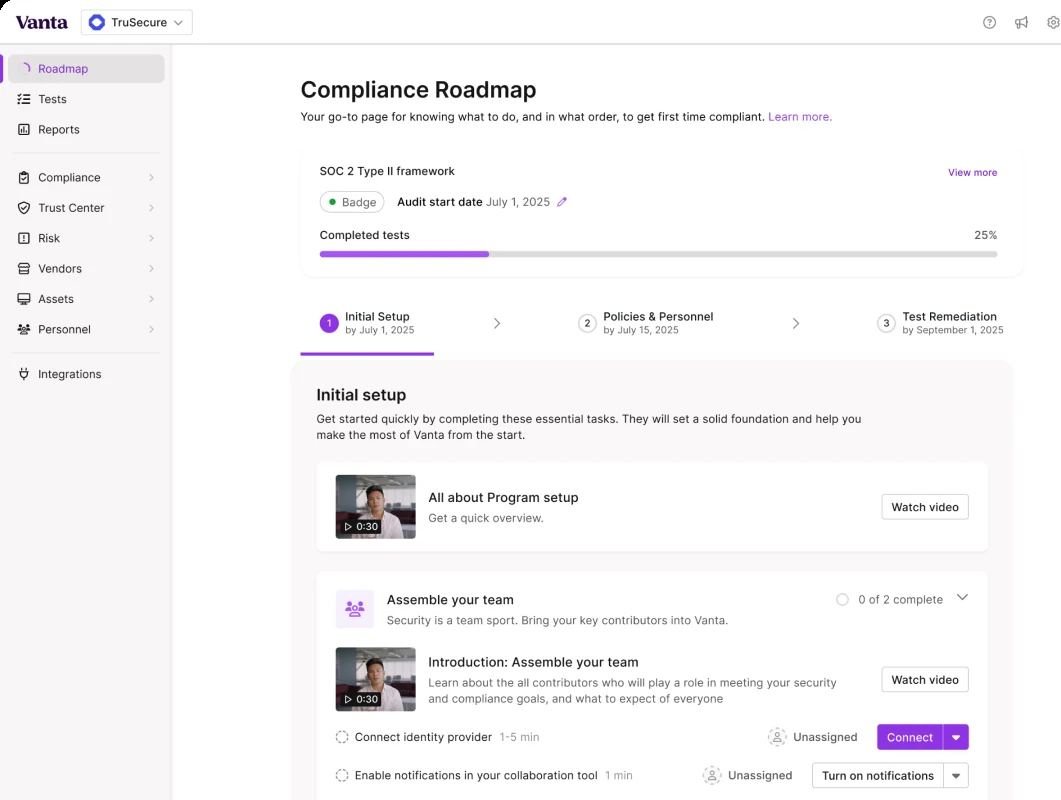Open Turn on notifications dropdown arrow
Screen dimensions: 1061x800
pyautogui.click(x=956, y=776)
